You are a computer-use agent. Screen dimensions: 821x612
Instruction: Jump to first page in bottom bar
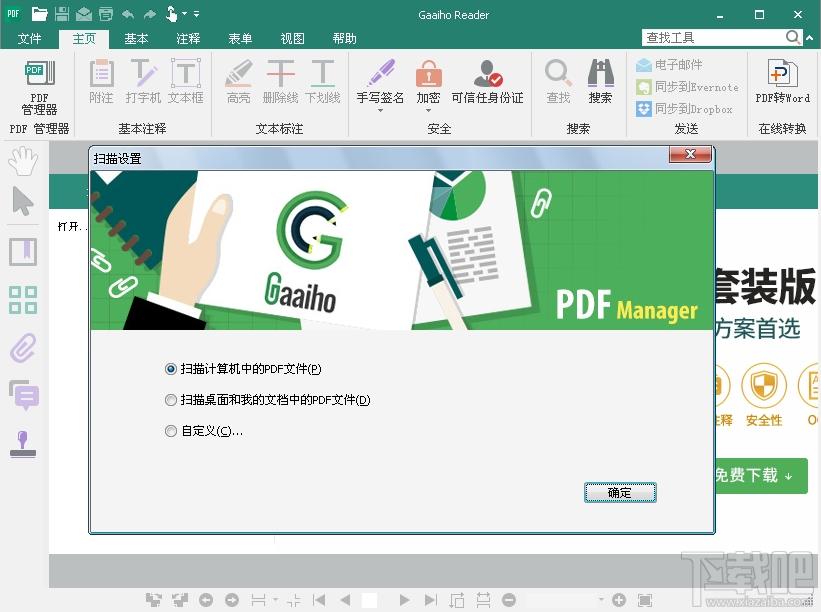(319, 600)
